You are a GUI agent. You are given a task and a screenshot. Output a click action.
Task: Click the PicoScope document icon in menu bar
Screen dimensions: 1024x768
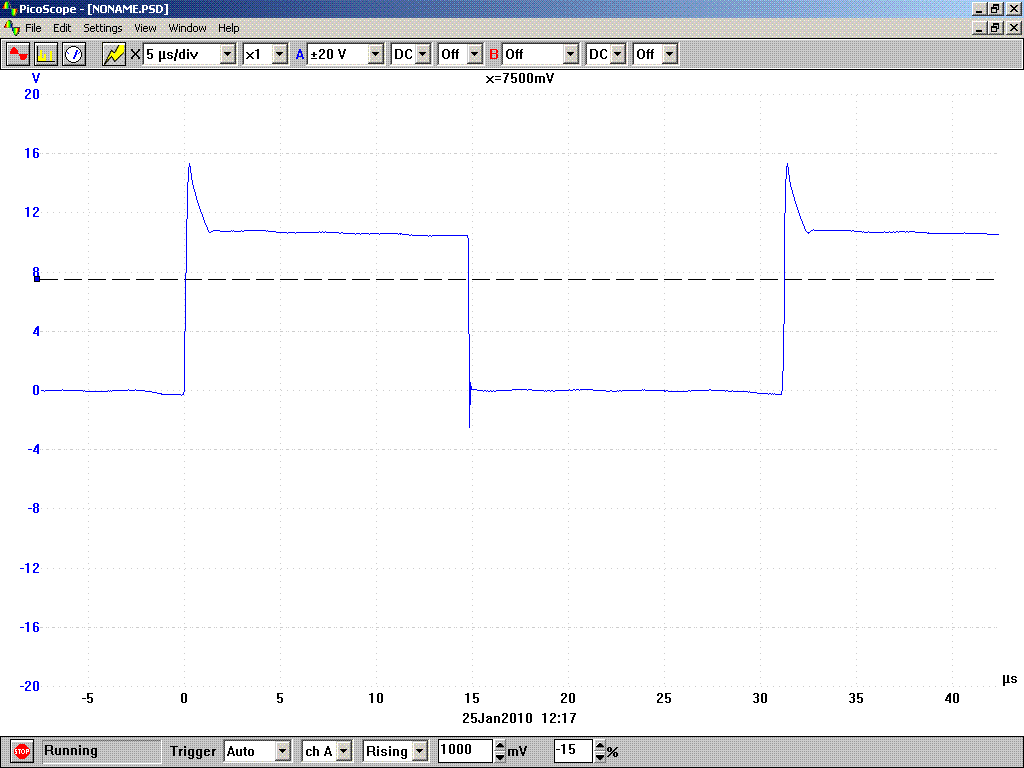pos(11,28)
